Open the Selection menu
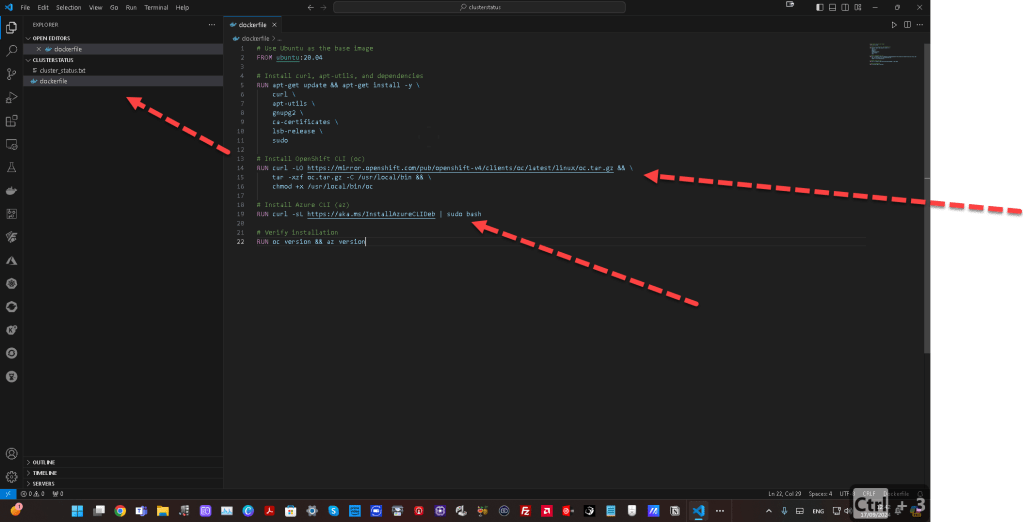1023x522 pixels. pyautogui.click(x=69, y=7)
